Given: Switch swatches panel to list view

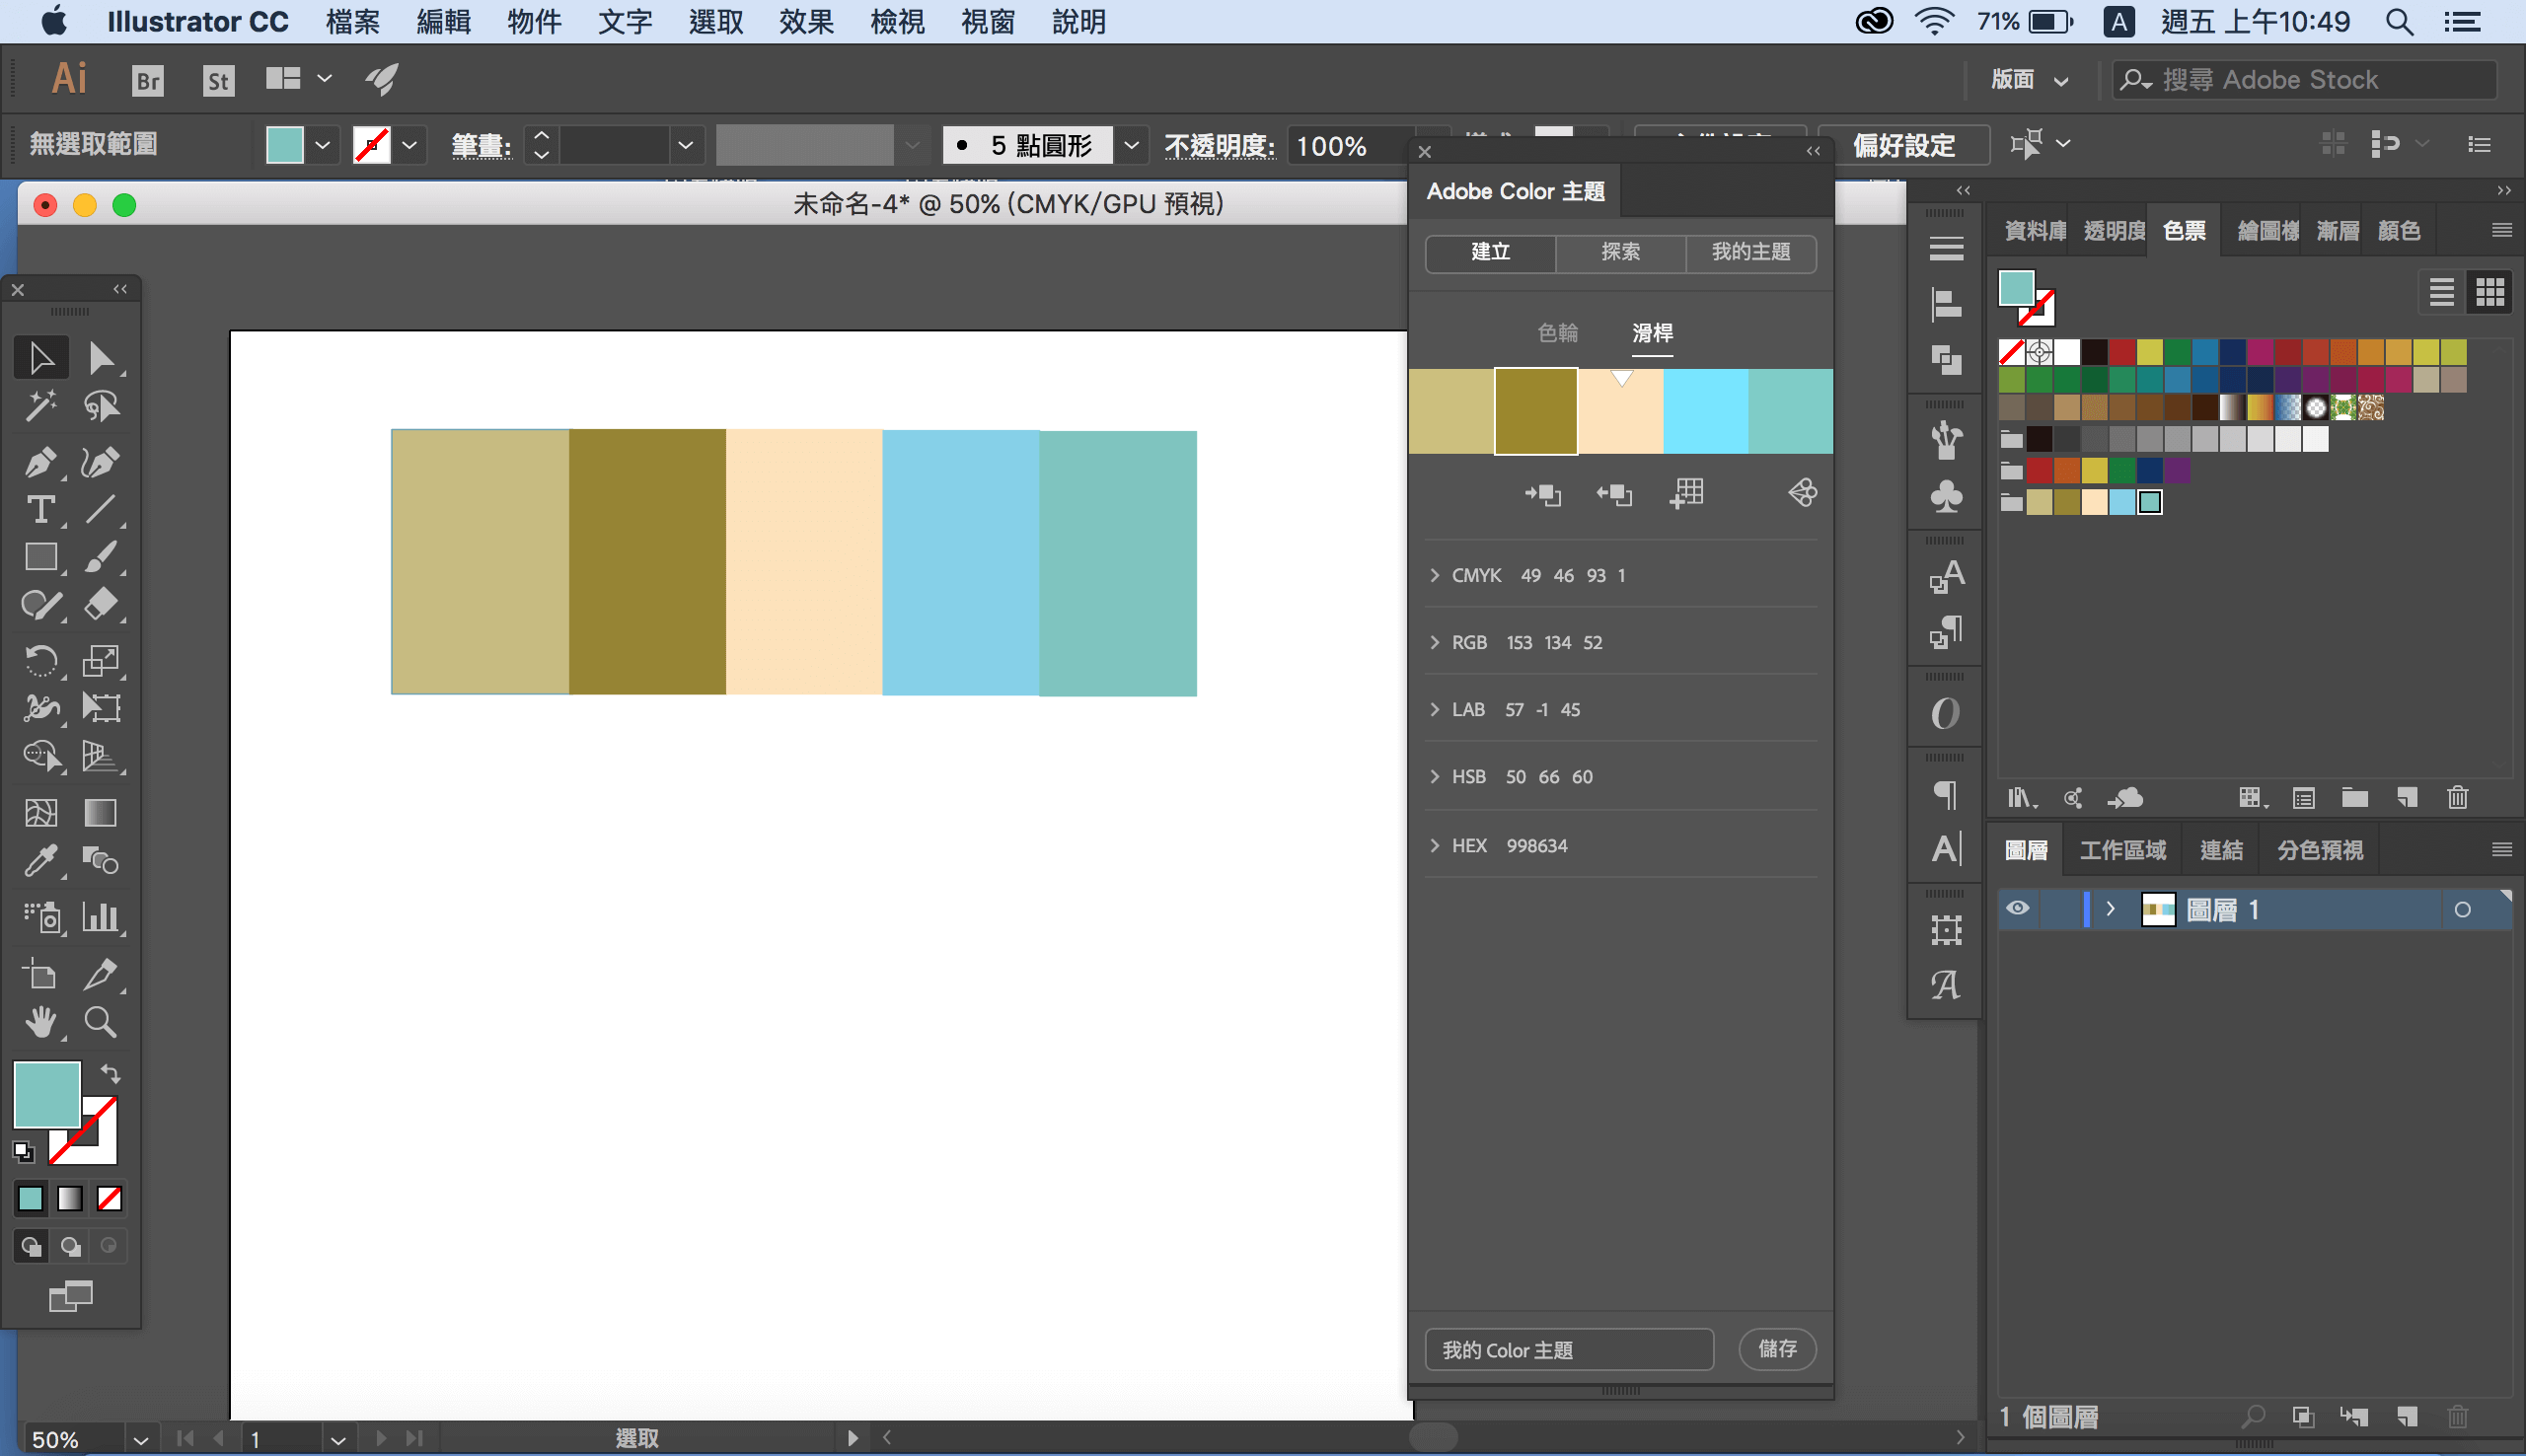Looking at the screenshot, I should point(2441,292).
